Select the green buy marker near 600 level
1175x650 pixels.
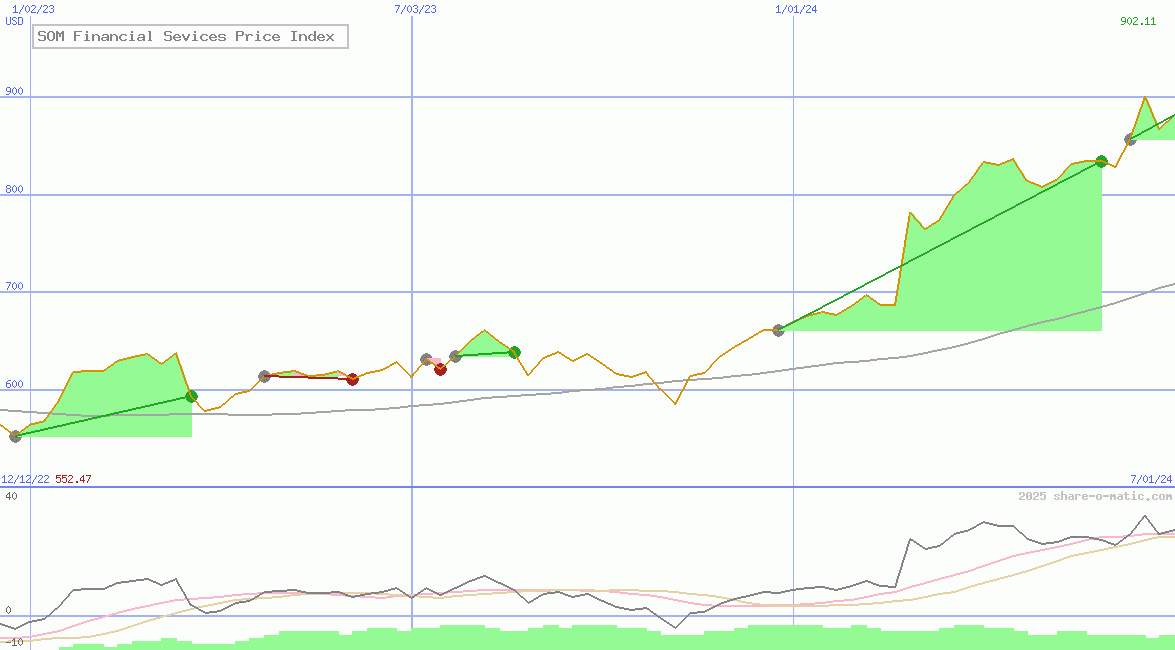click(x=192, y=397)
